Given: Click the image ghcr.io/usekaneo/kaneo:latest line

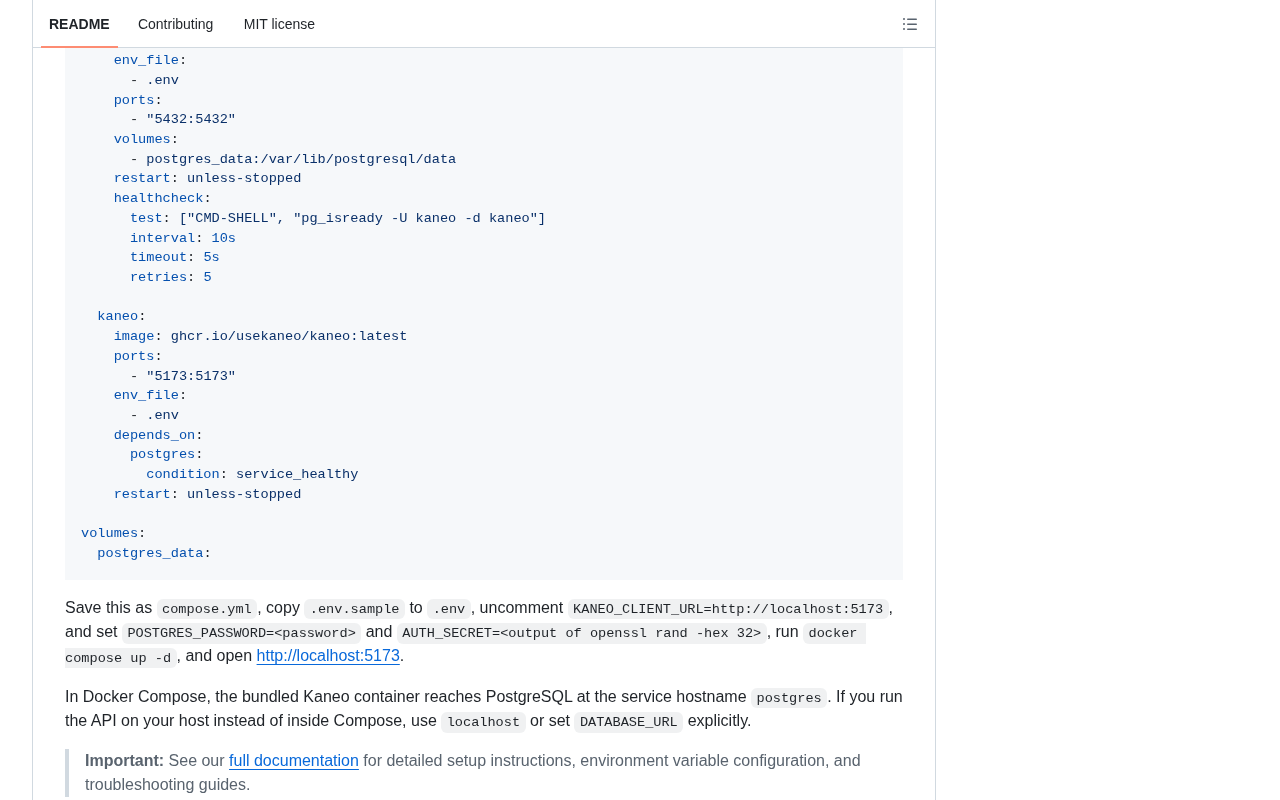Looking at the screenshot, I should pyautogui.click(x=260, y=337).
